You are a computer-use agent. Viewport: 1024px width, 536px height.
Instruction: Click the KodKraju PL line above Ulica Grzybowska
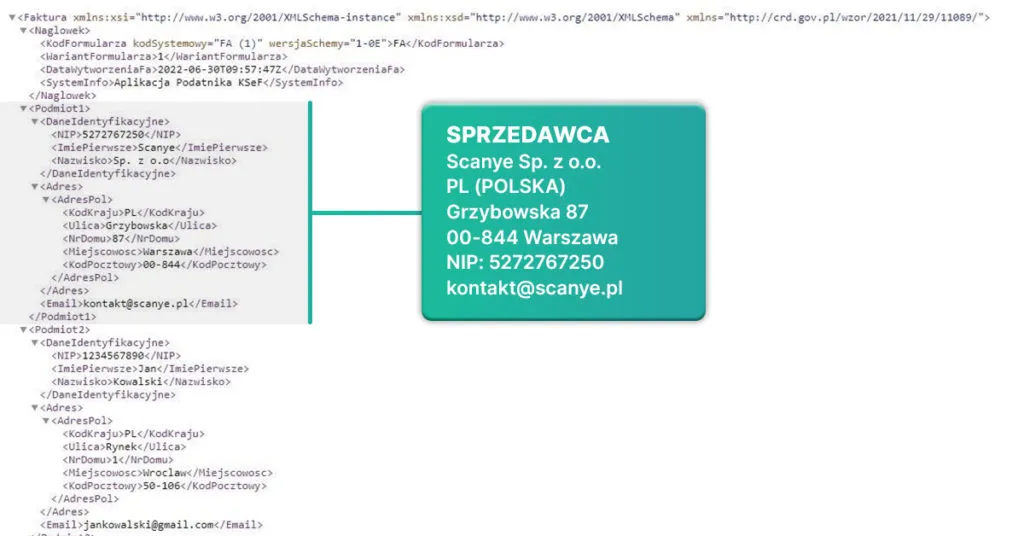coord(134,213)
